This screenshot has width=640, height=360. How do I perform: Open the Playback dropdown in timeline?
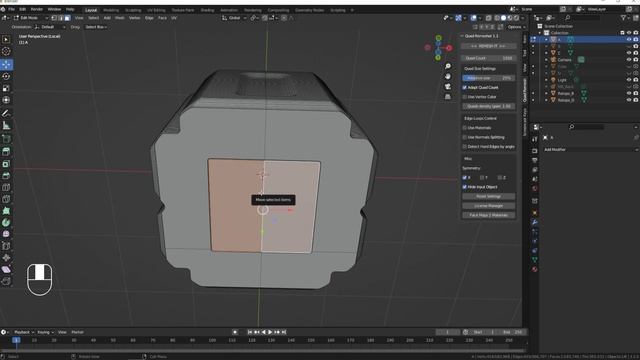click(x=24, y=332)
